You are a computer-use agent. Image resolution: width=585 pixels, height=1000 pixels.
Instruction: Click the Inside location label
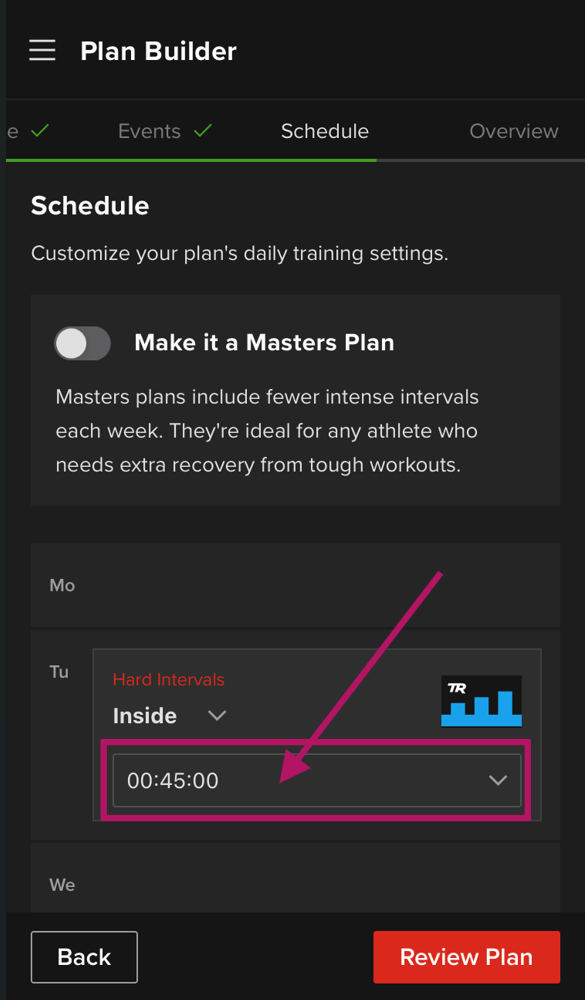[x=145, y=716]
